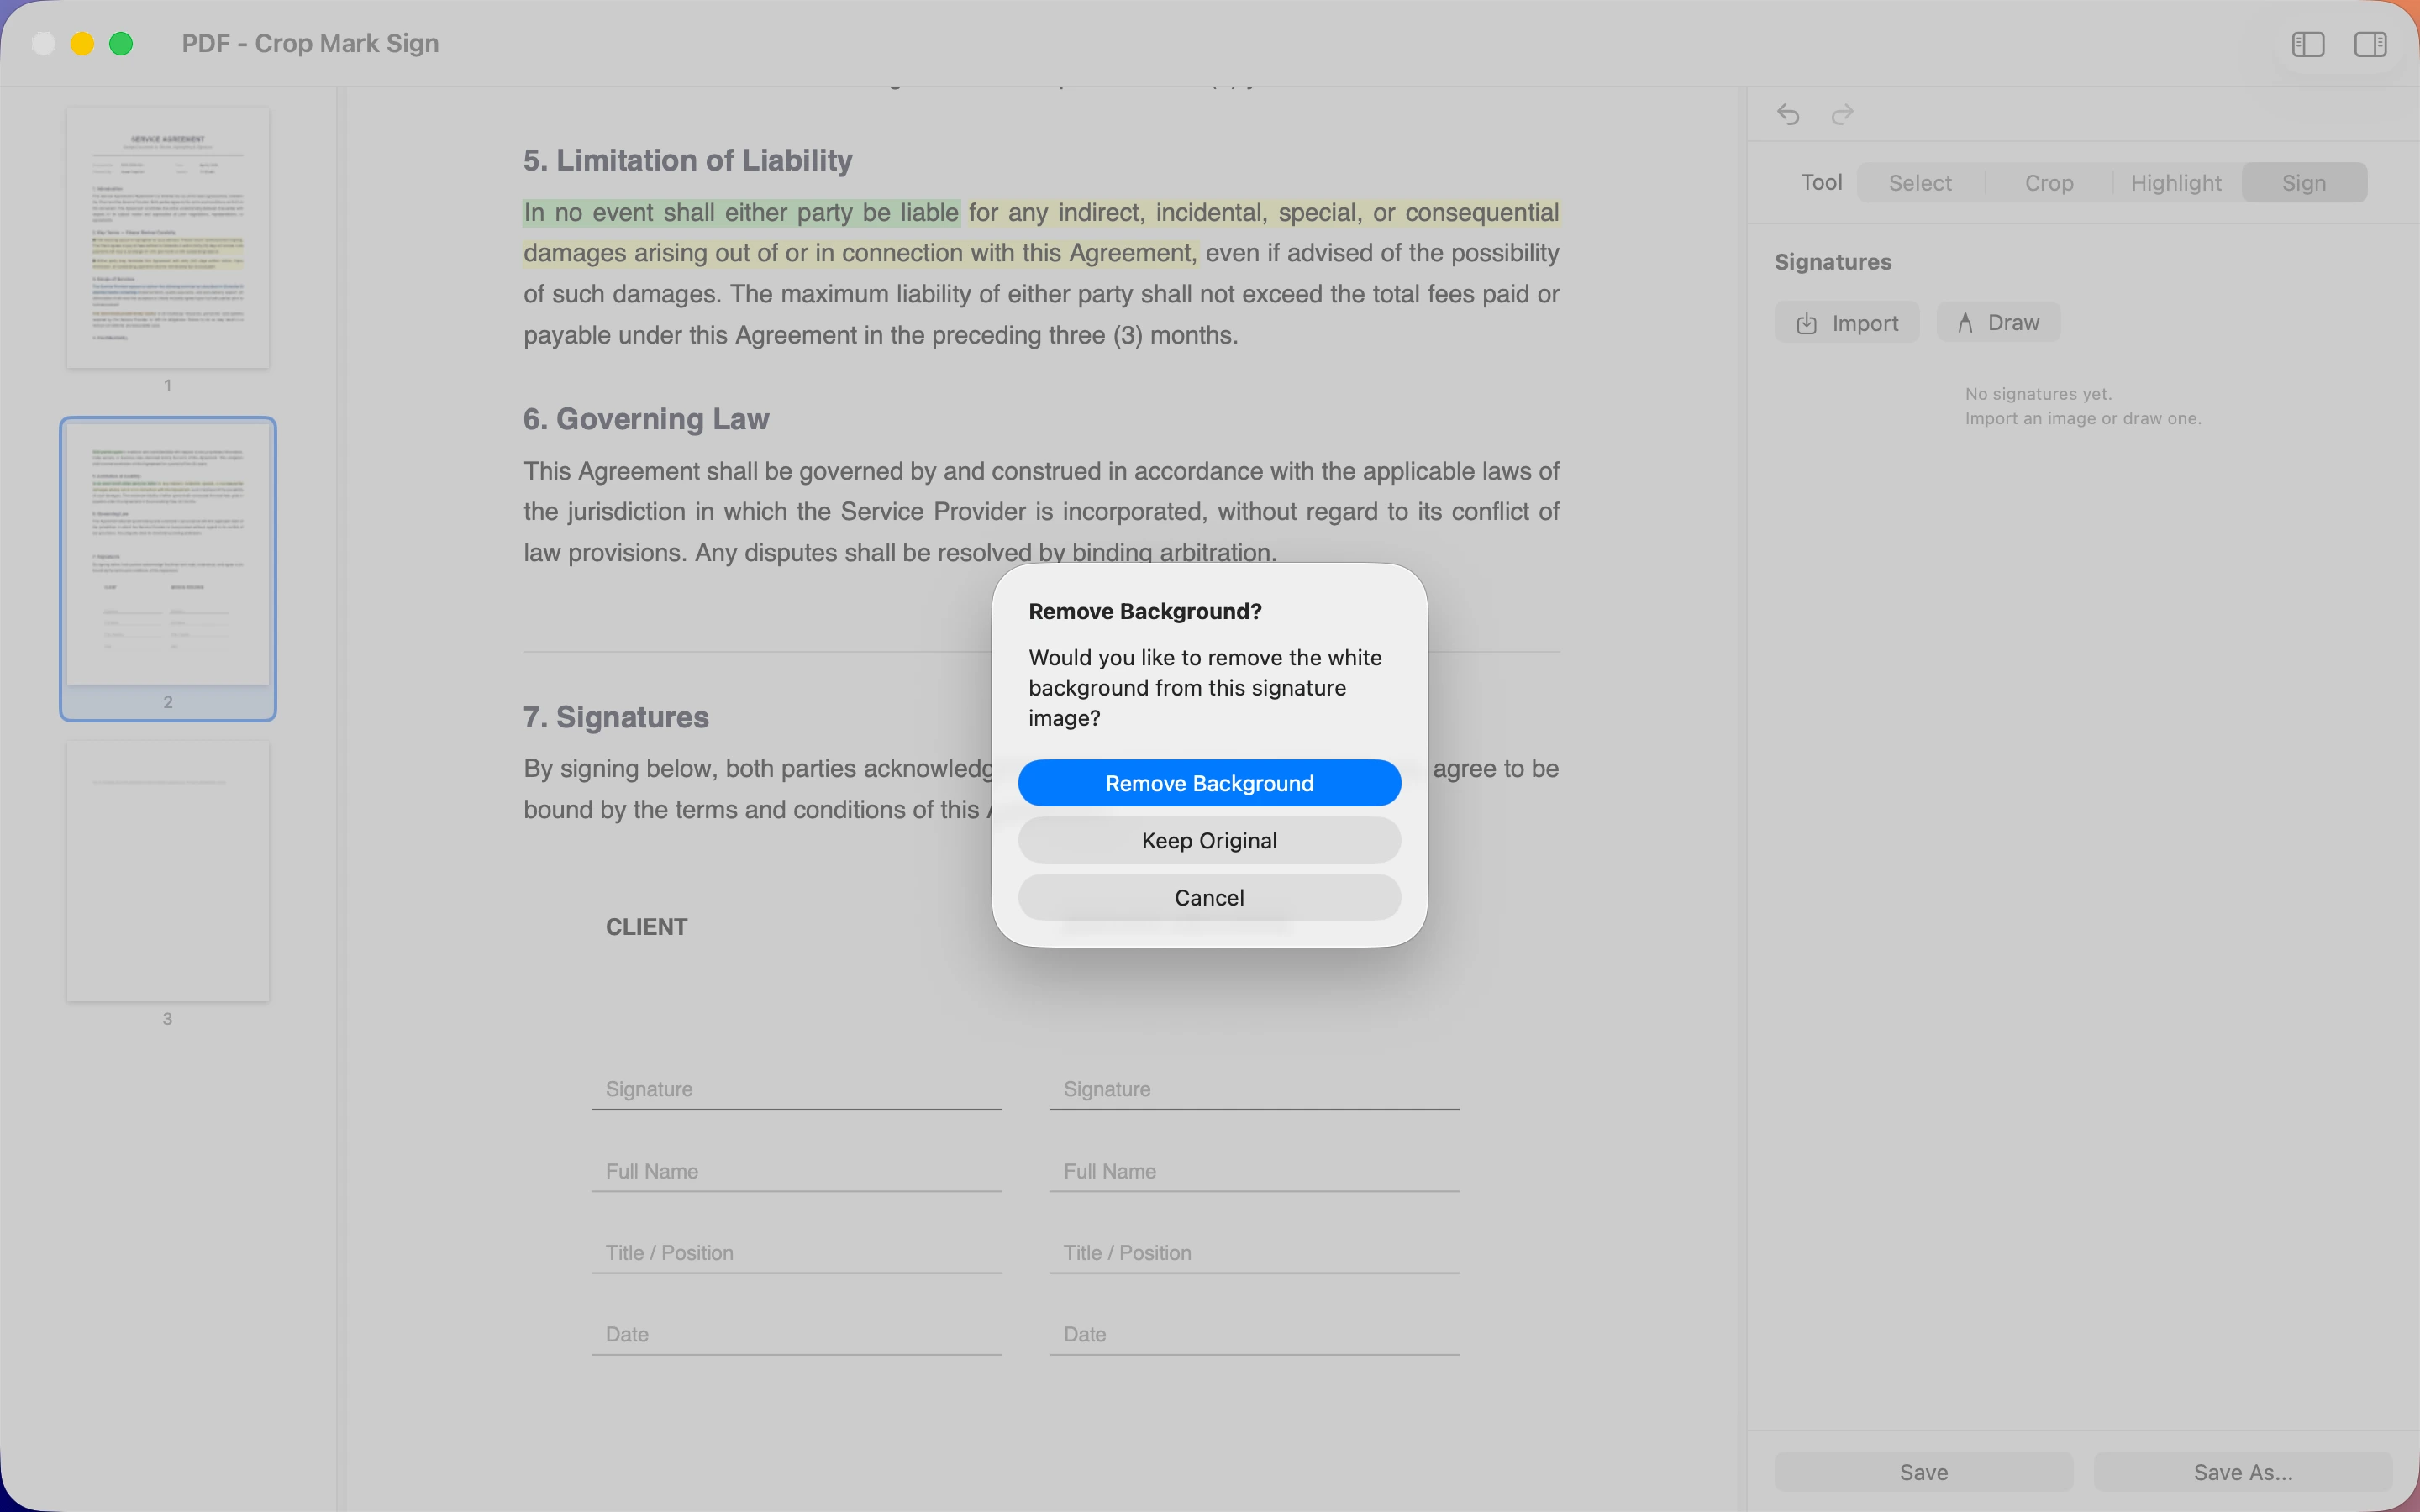The height and width of the screenshot is (1512, 2420).
Task: Choose Keep Original in dialog
Action: (1209, 840)
